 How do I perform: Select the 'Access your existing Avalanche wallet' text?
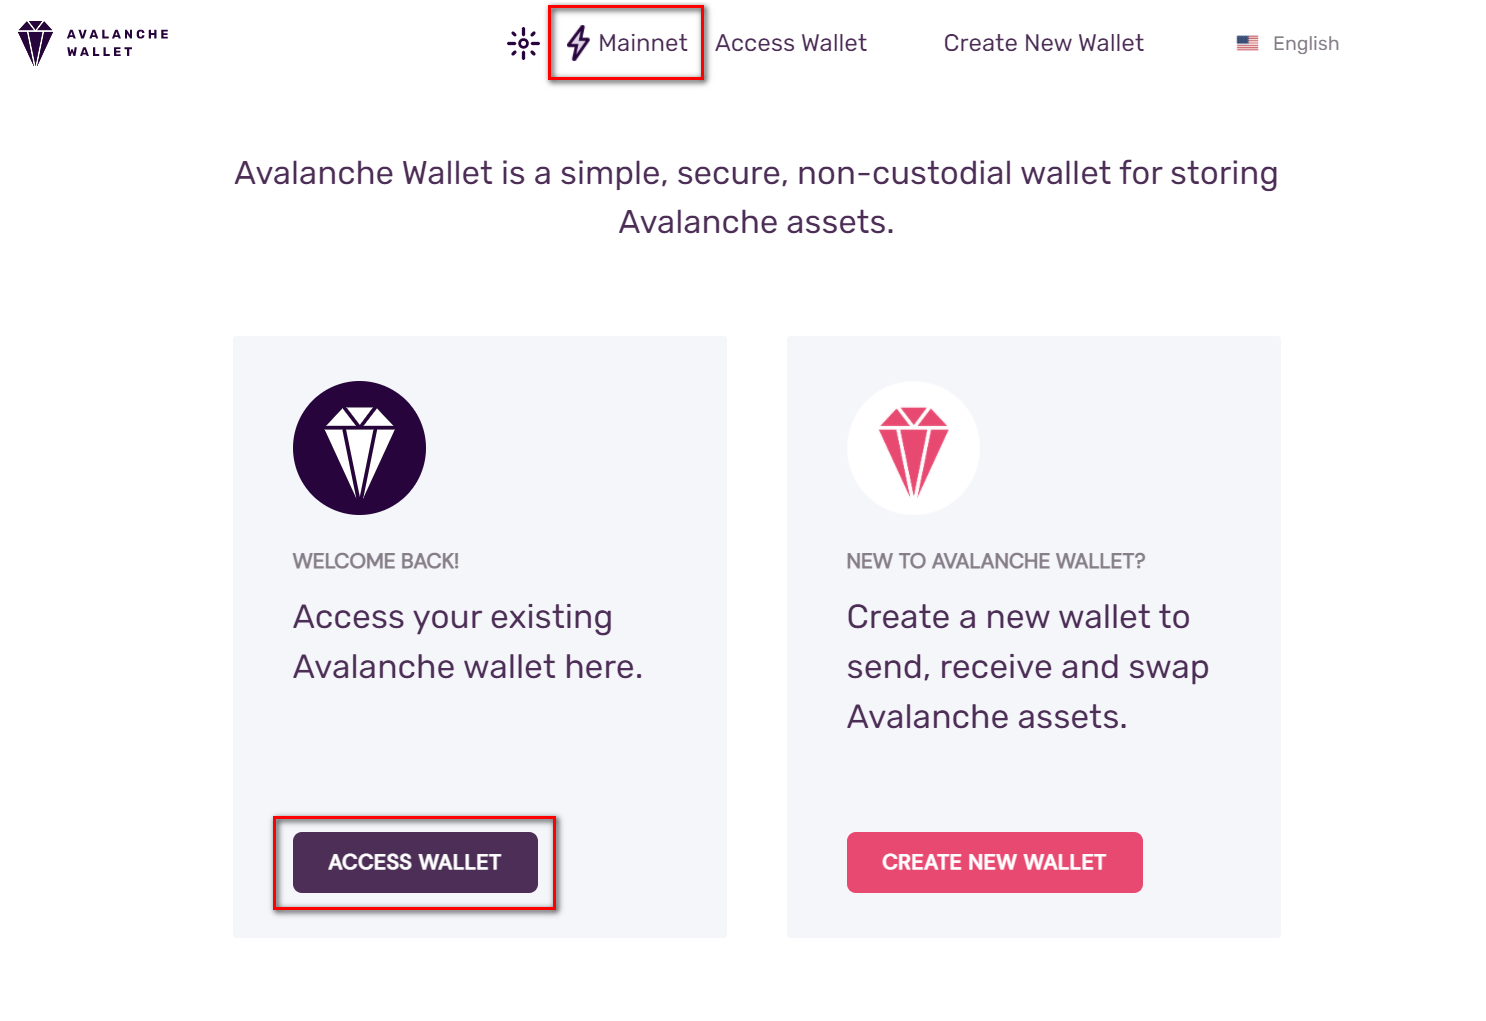click(x=468, y=642)
